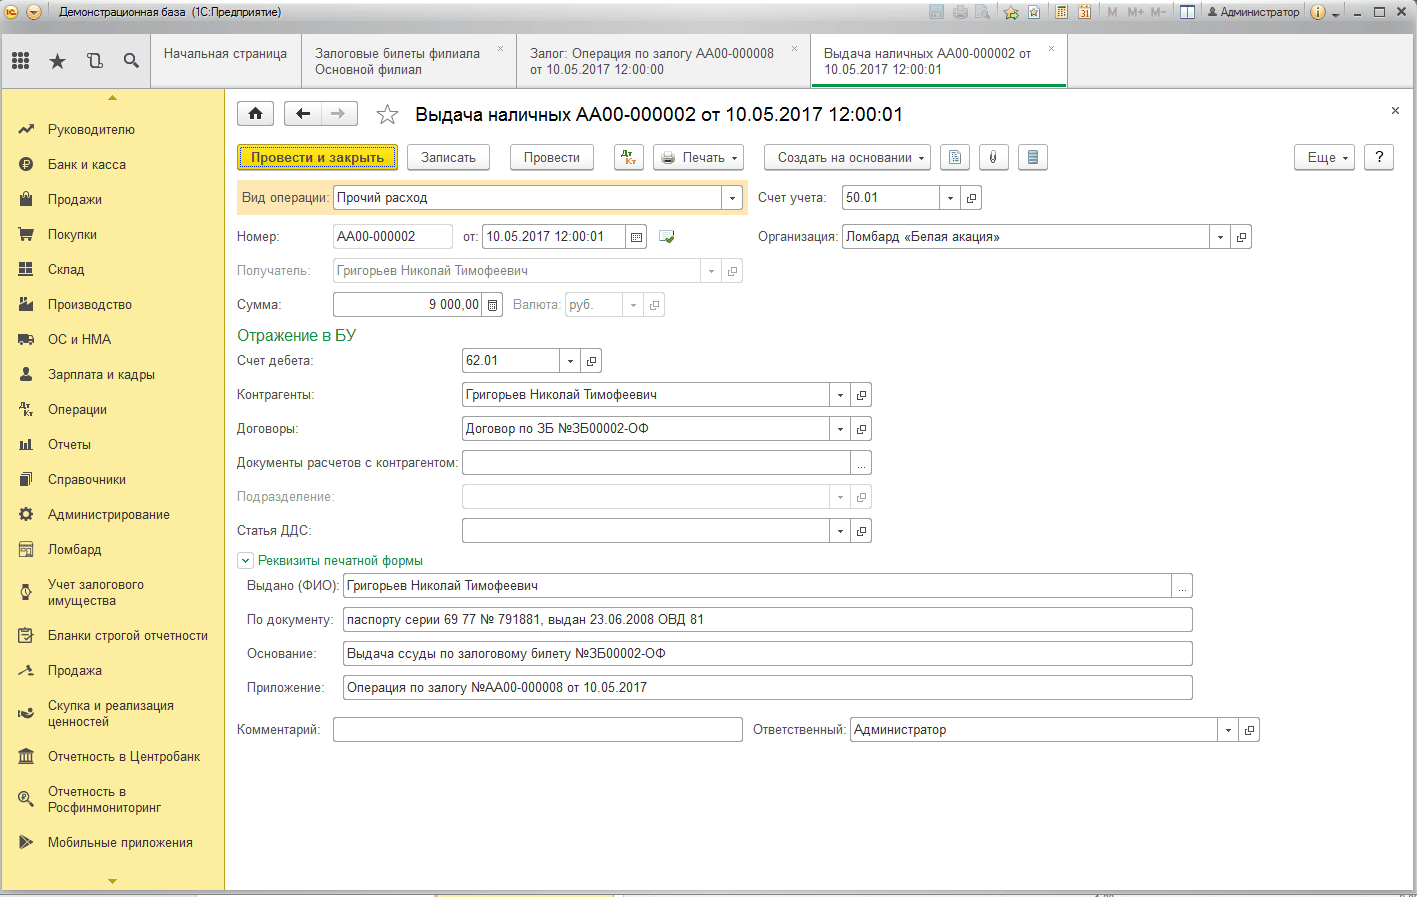The image size is (1417, 897).
Task: Open the sections menu grid icon
Action: click(21, 61)
